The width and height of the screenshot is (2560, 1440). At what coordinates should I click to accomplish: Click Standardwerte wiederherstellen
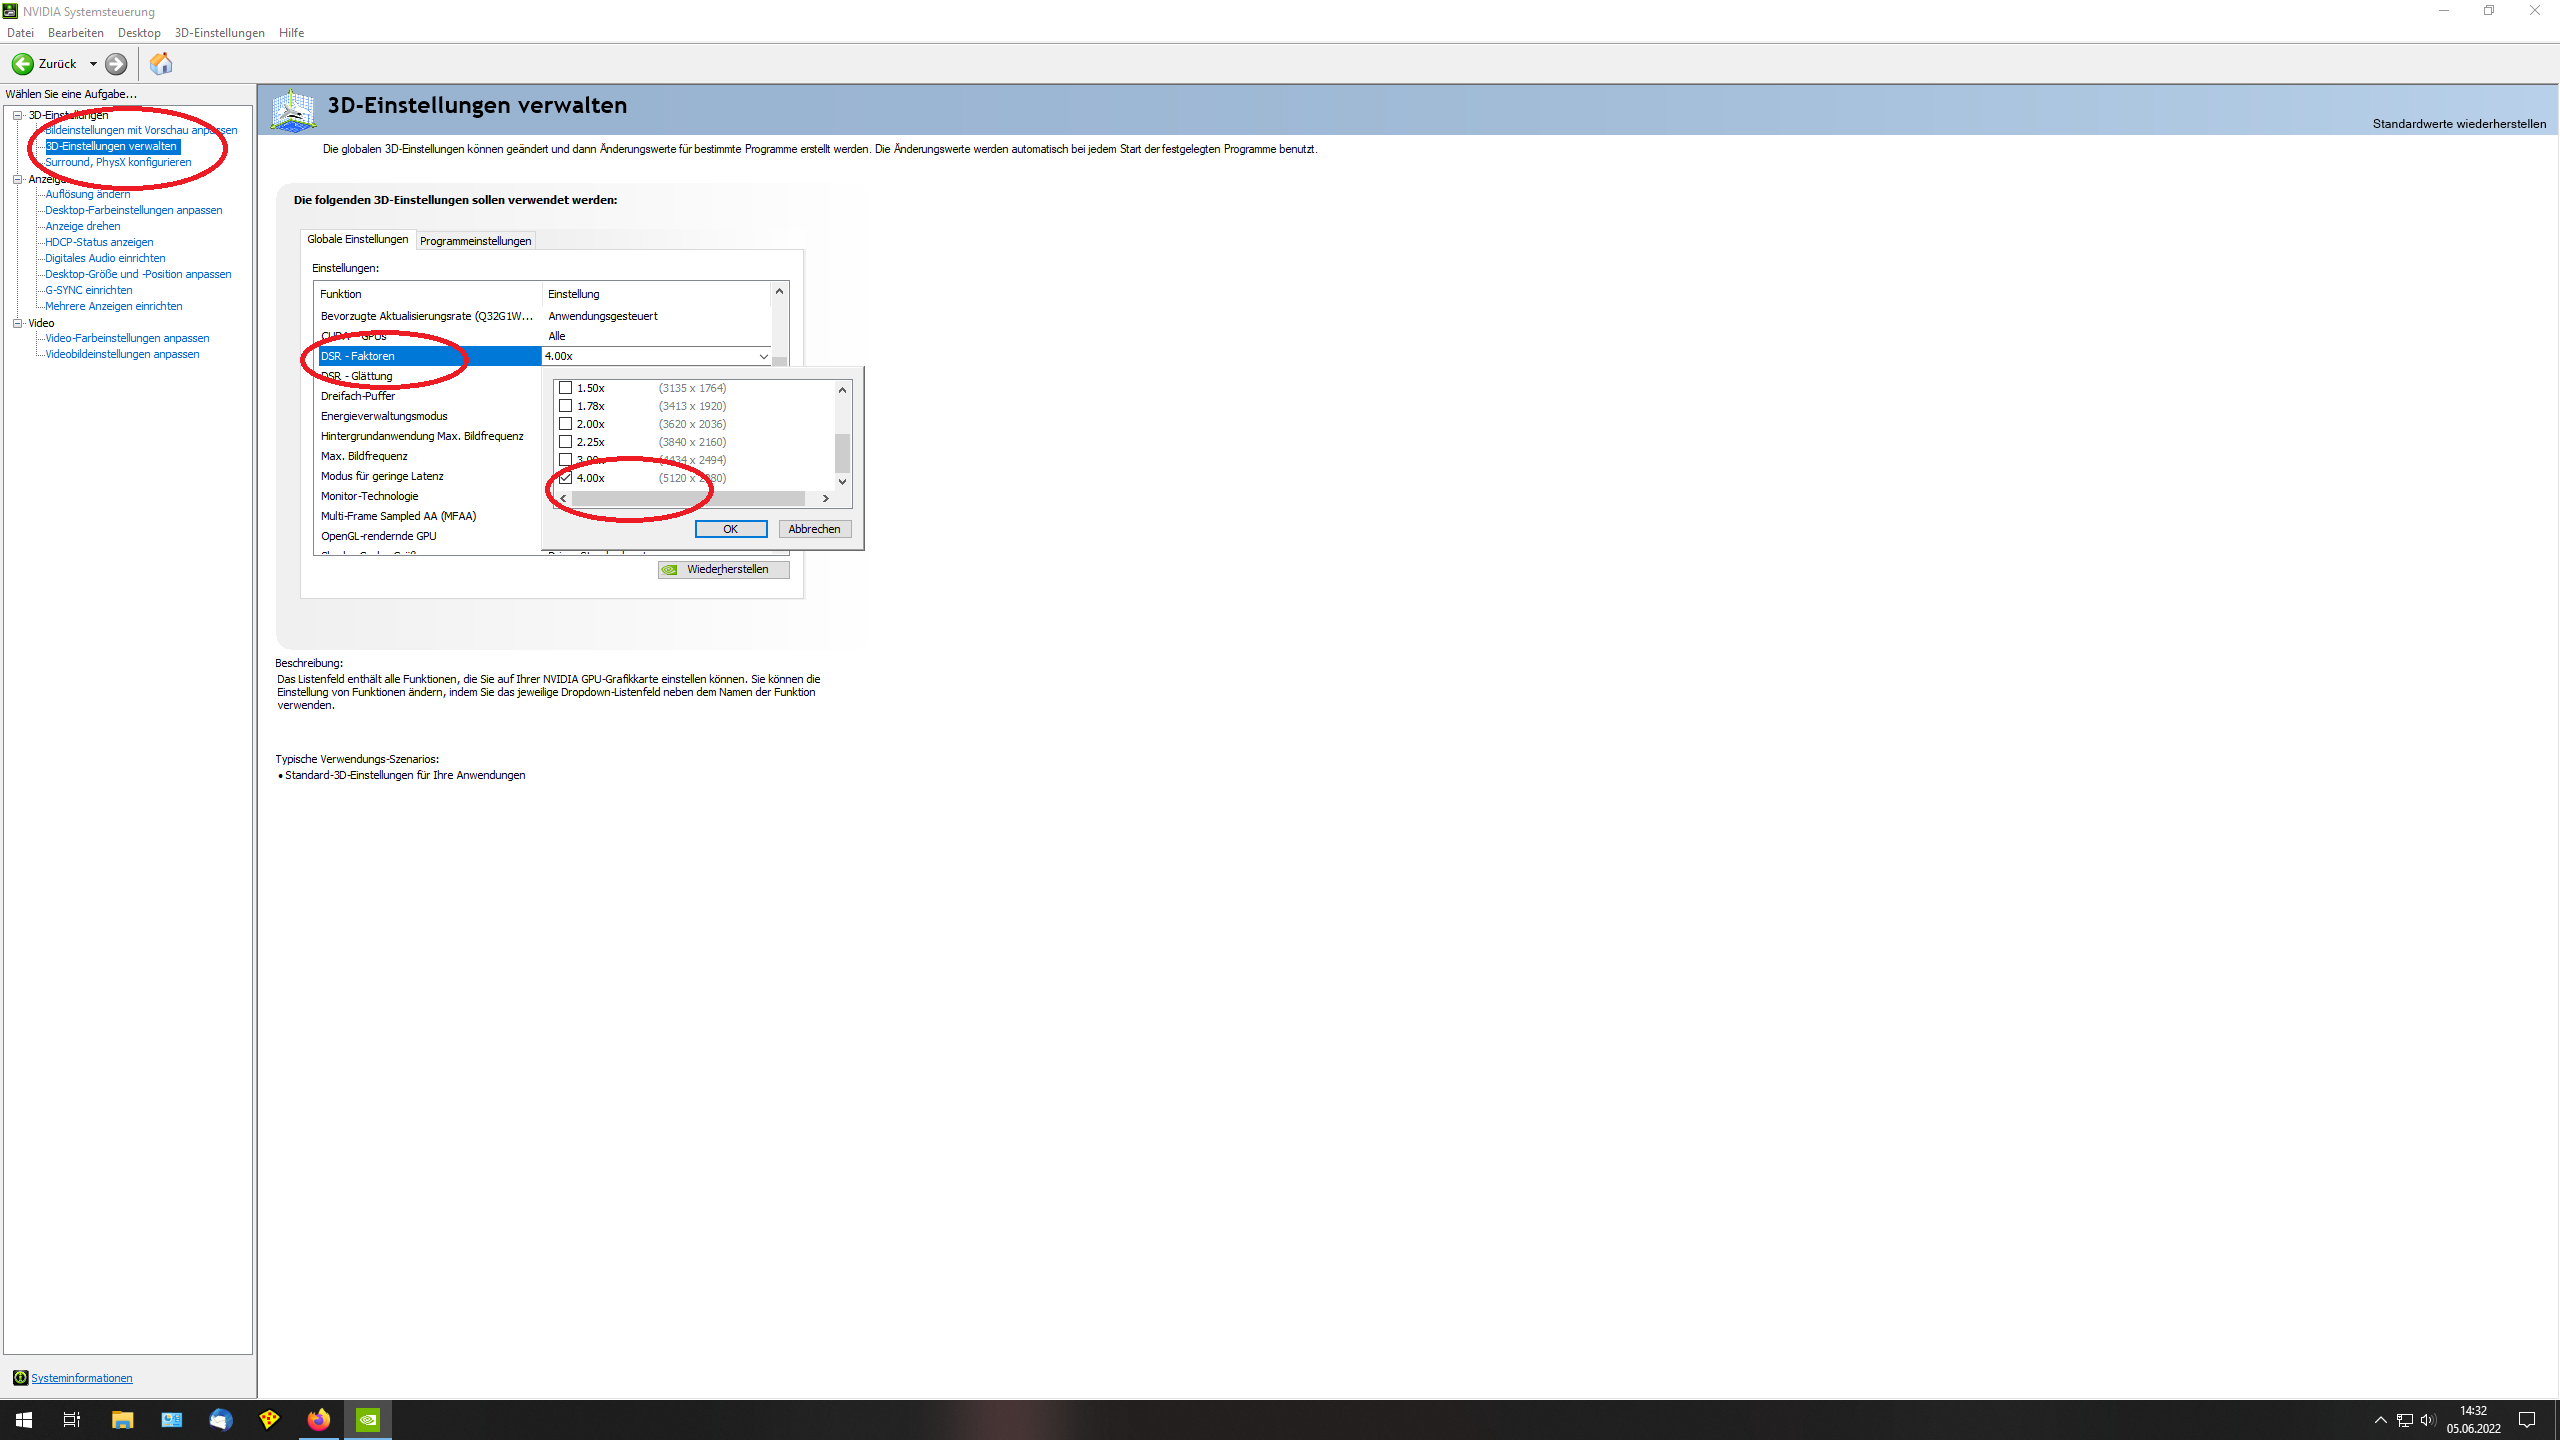click(2460, 123)
